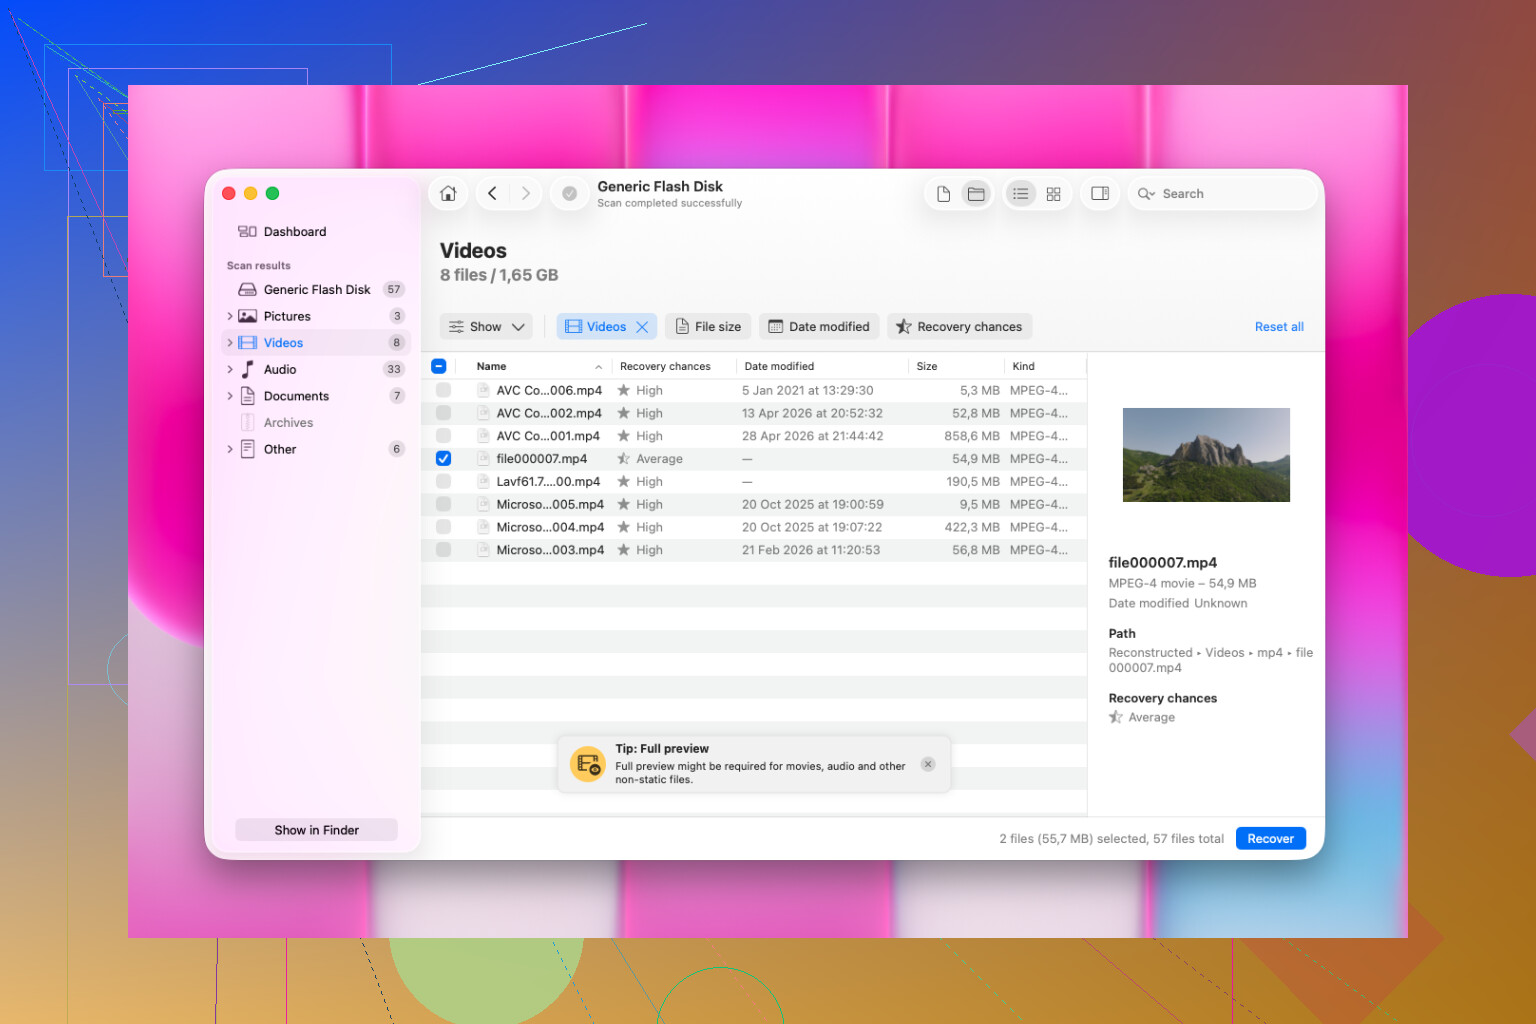Check the box for AVC Co...001.mp4

pyautogui.click(x=443, y=436)
